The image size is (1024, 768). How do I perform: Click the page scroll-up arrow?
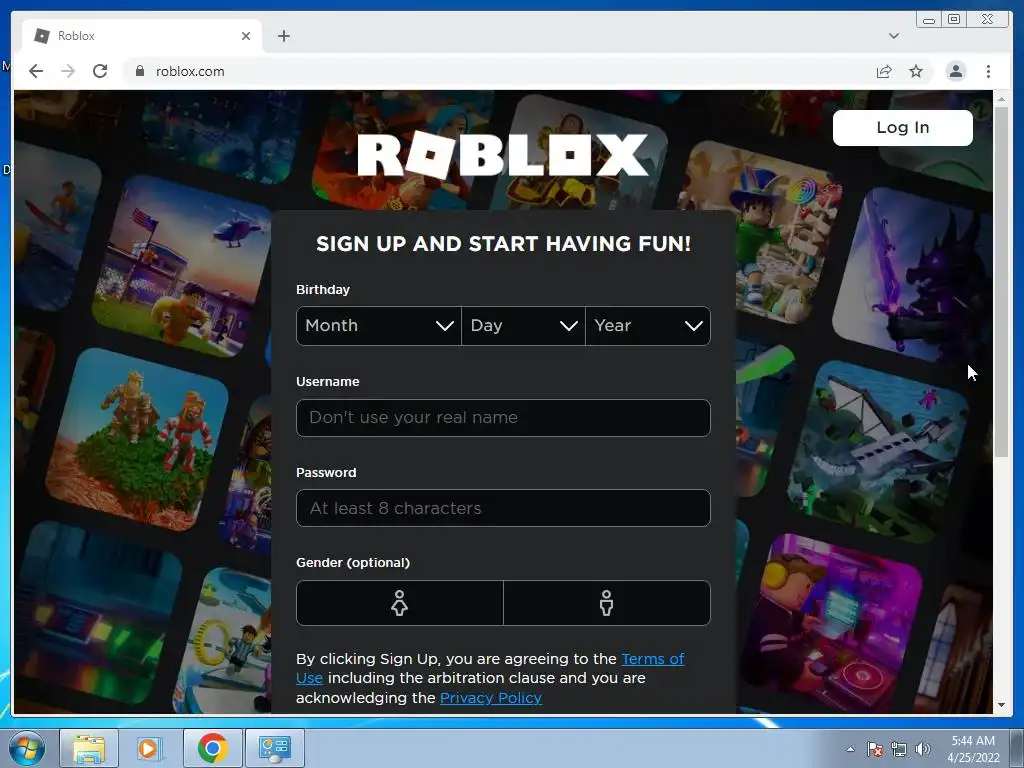(x=1001, y=99)
